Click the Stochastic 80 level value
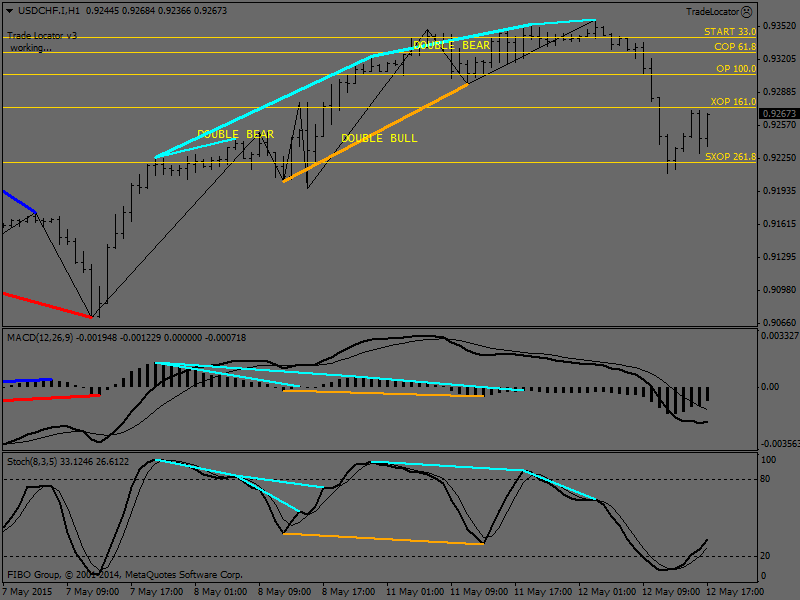 click(x=769, y=479)
